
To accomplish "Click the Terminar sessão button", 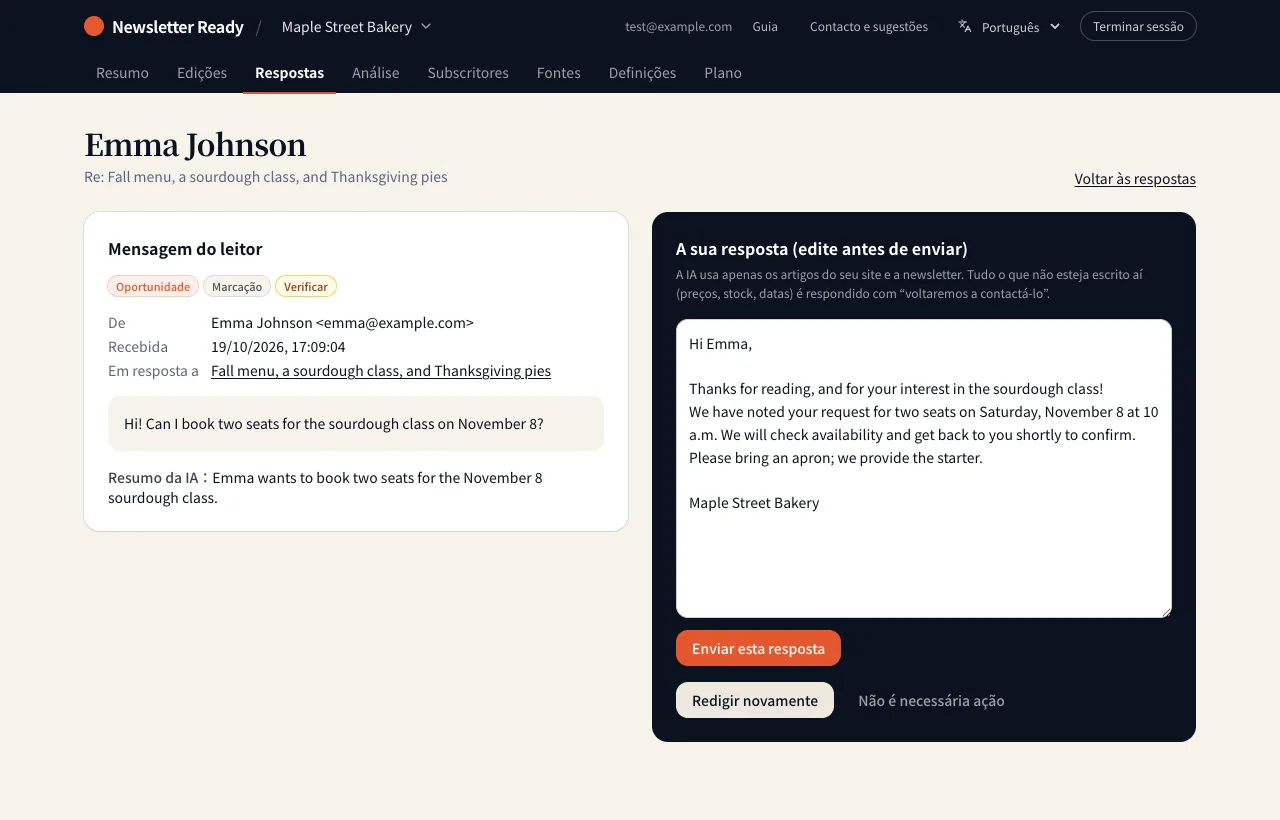I will 1138,26.
